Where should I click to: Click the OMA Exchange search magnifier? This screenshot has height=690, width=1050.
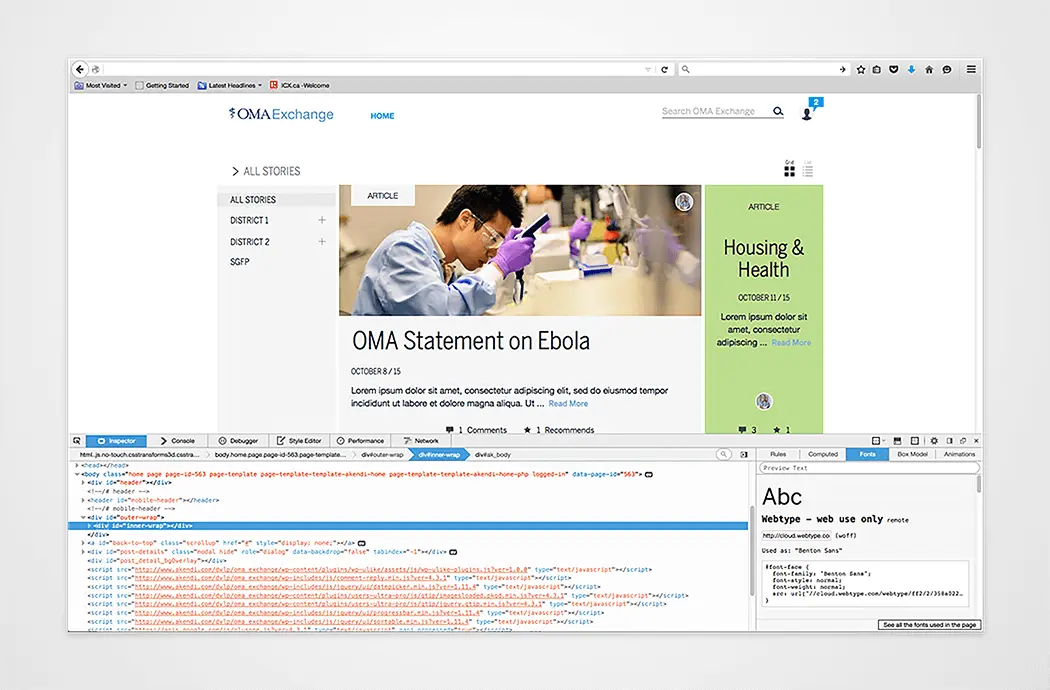point(778,111)
